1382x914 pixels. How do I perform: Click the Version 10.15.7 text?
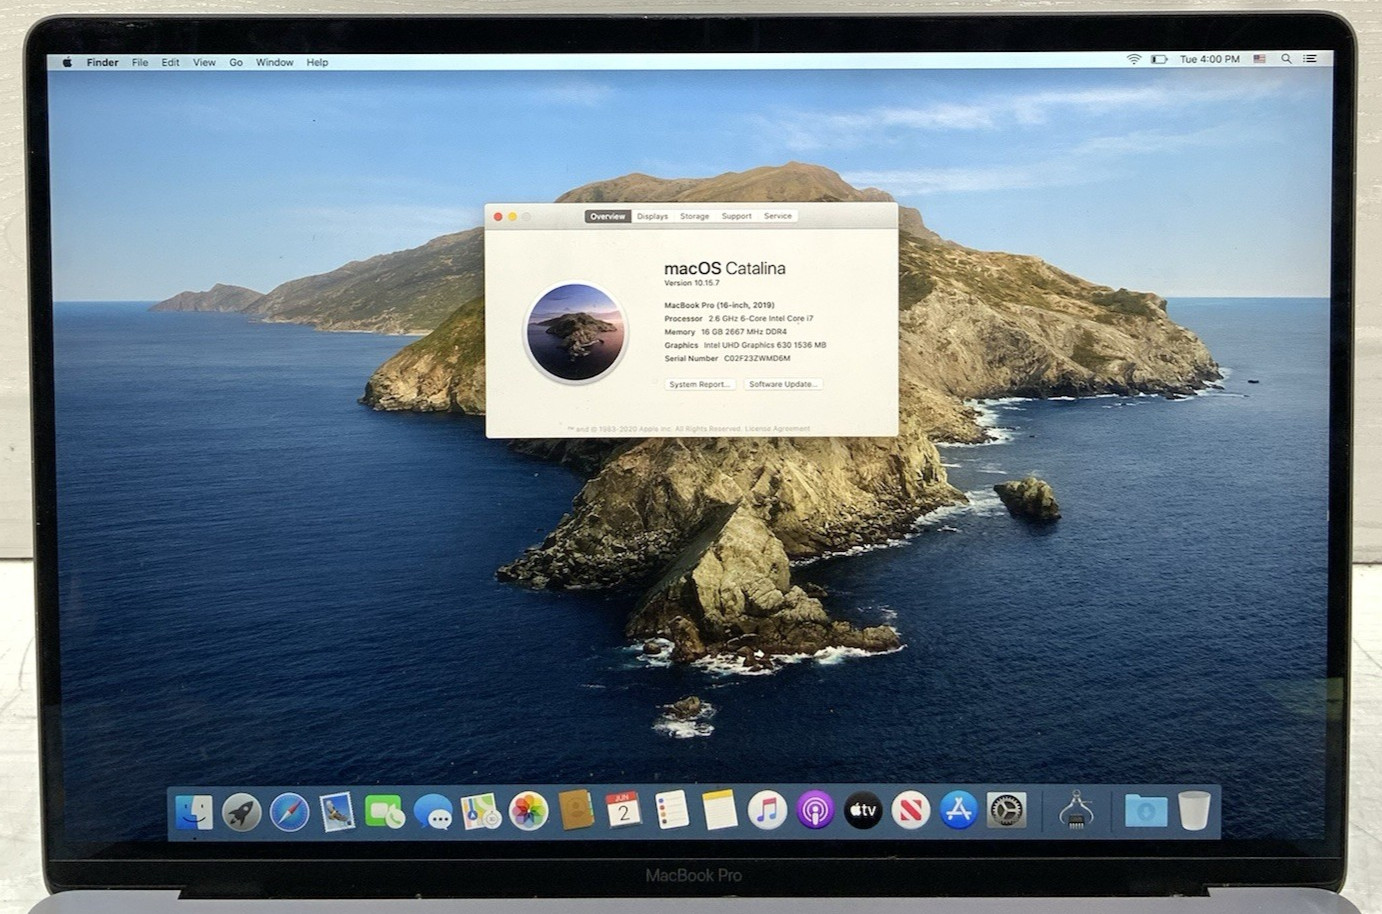coord(691,283)
